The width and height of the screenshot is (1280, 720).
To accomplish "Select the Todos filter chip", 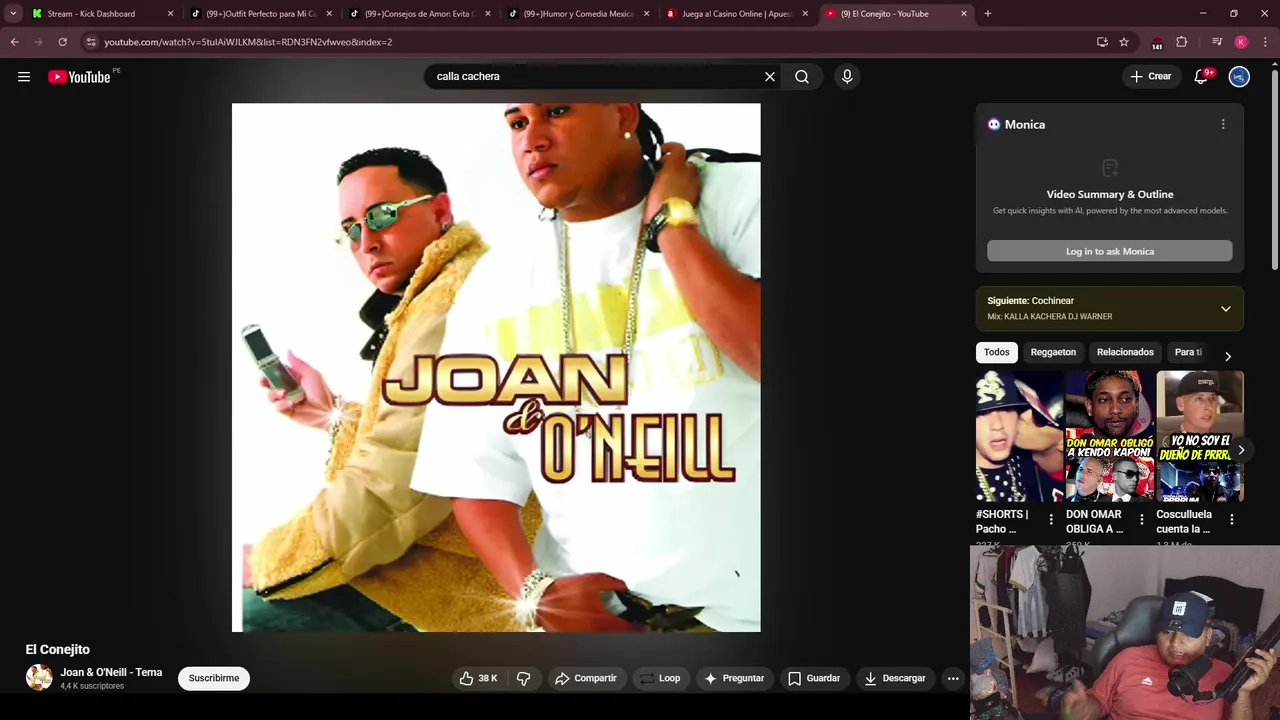I will point(997,352).
